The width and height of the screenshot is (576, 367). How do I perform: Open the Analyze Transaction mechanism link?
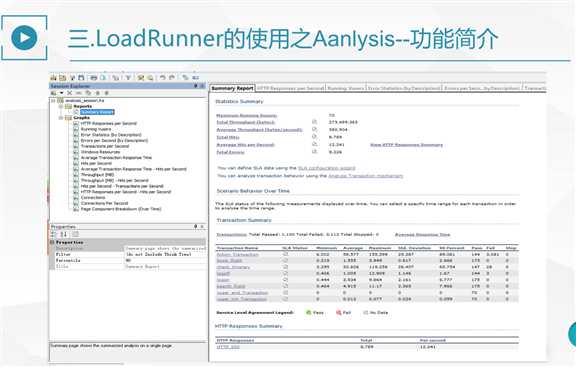point(366,176)
